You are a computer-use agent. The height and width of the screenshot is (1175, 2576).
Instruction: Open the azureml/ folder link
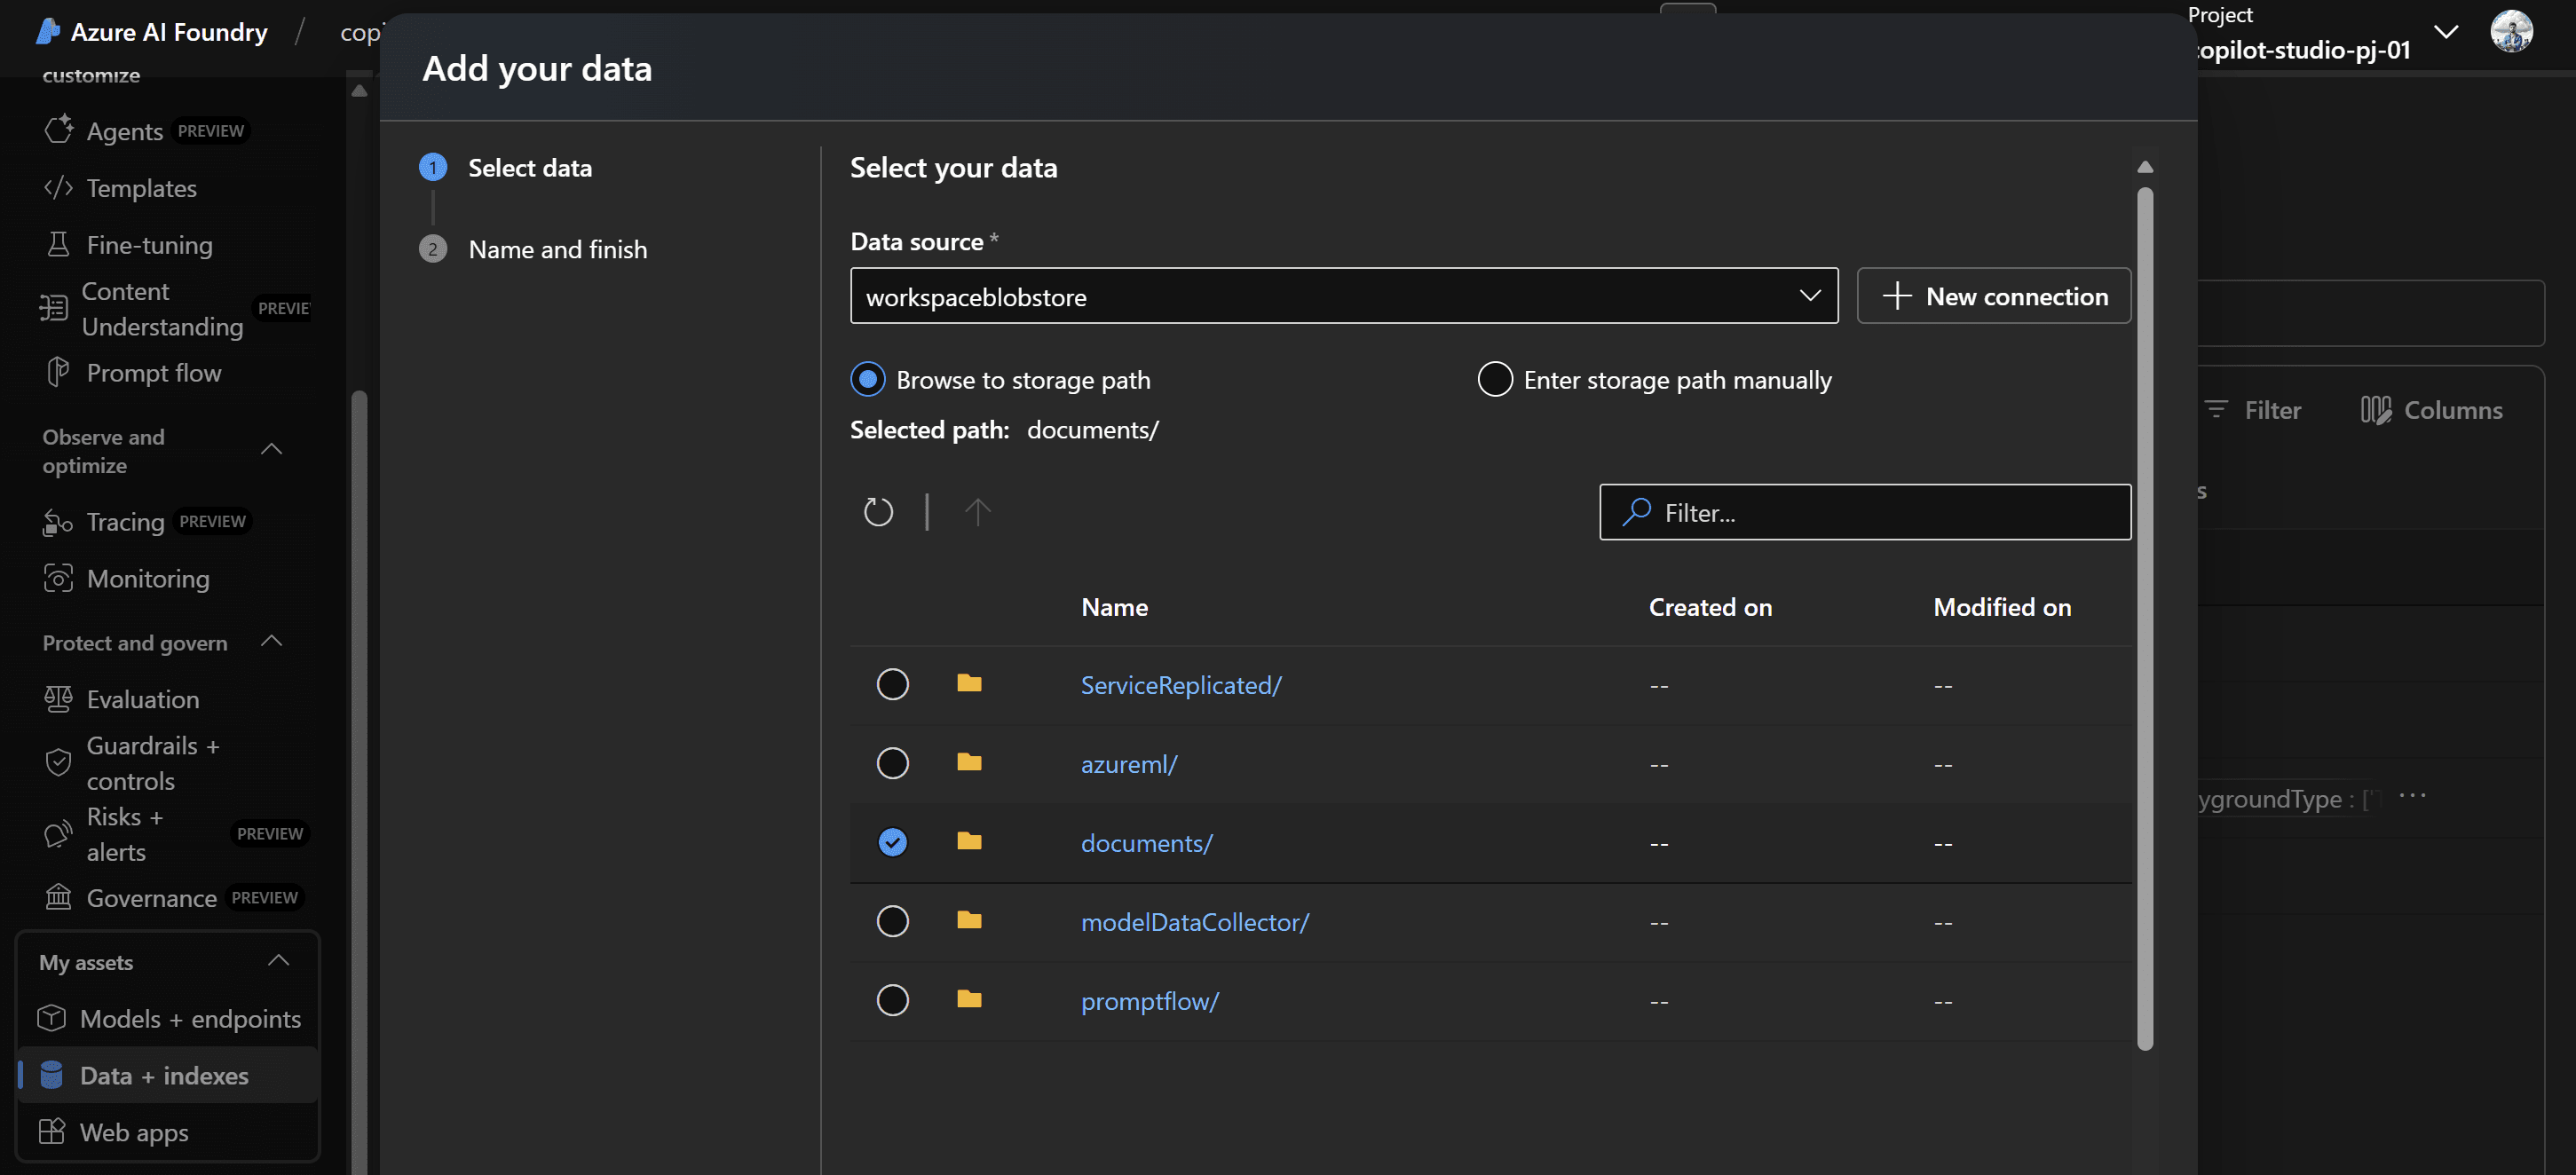1129,763
